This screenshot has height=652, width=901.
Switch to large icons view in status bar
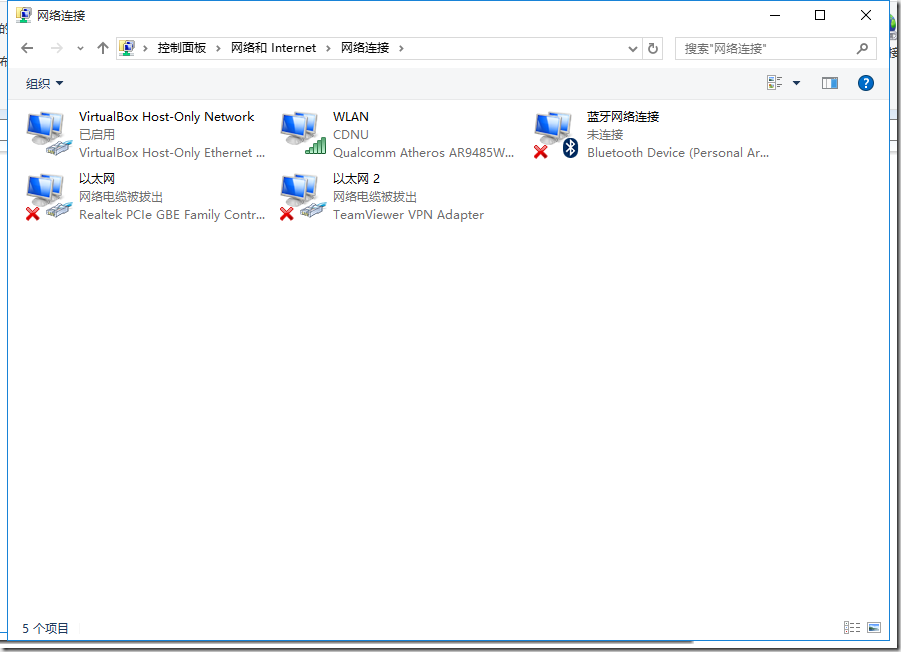tap(874, 627)
